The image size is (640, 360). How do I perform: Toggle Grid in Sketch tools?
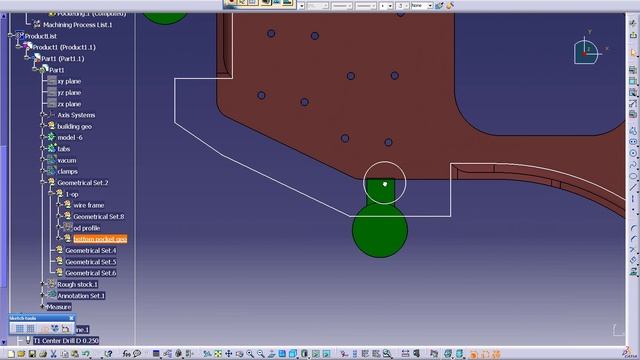point(20,329)
